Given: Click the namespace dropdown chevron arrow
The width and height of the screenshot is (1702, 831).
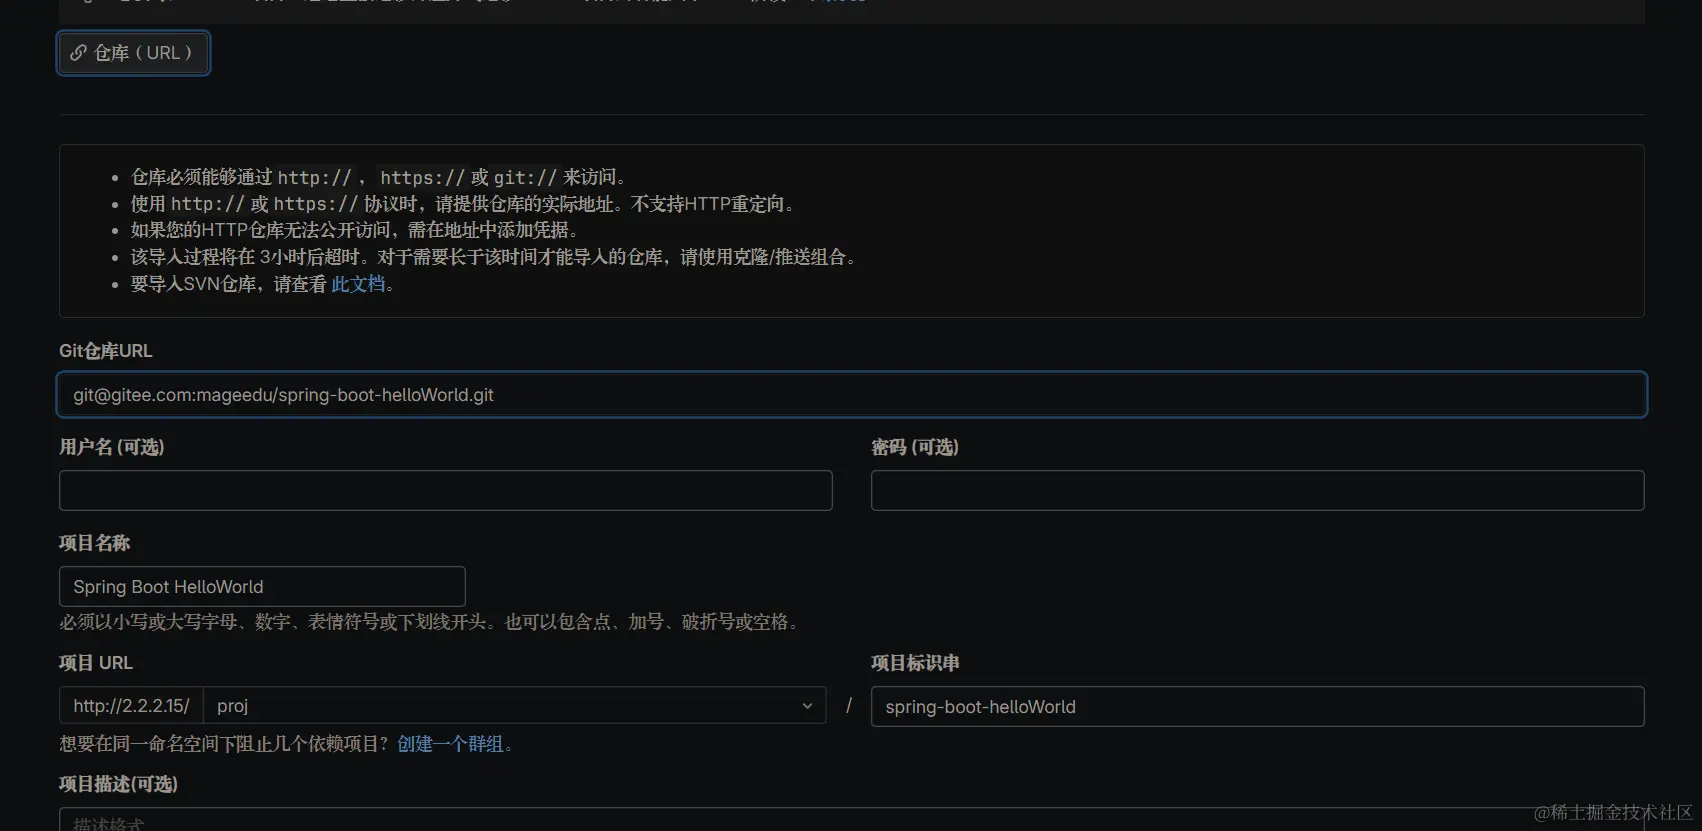Looking at the screenshot, I should [x=807, y=706].
